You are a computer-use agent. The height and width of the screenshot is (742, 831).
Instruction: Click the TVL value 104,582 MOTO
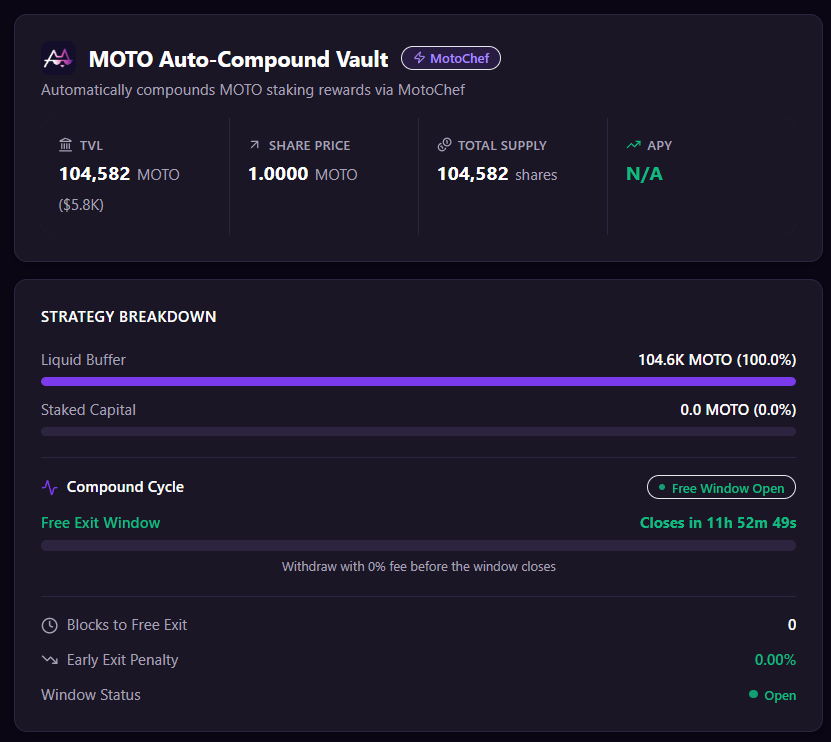[x=119, y=174]
